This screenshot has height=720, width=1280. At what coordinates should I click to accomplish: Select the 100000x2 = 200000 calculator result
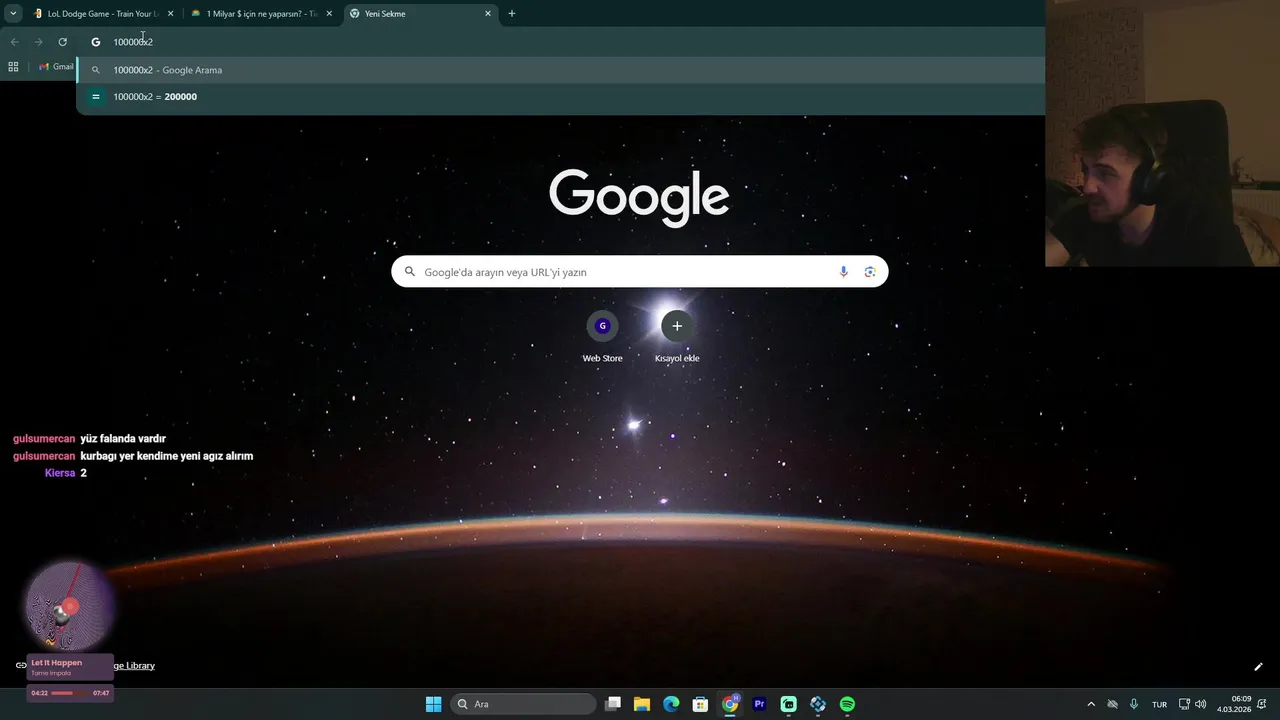point(560,97)
